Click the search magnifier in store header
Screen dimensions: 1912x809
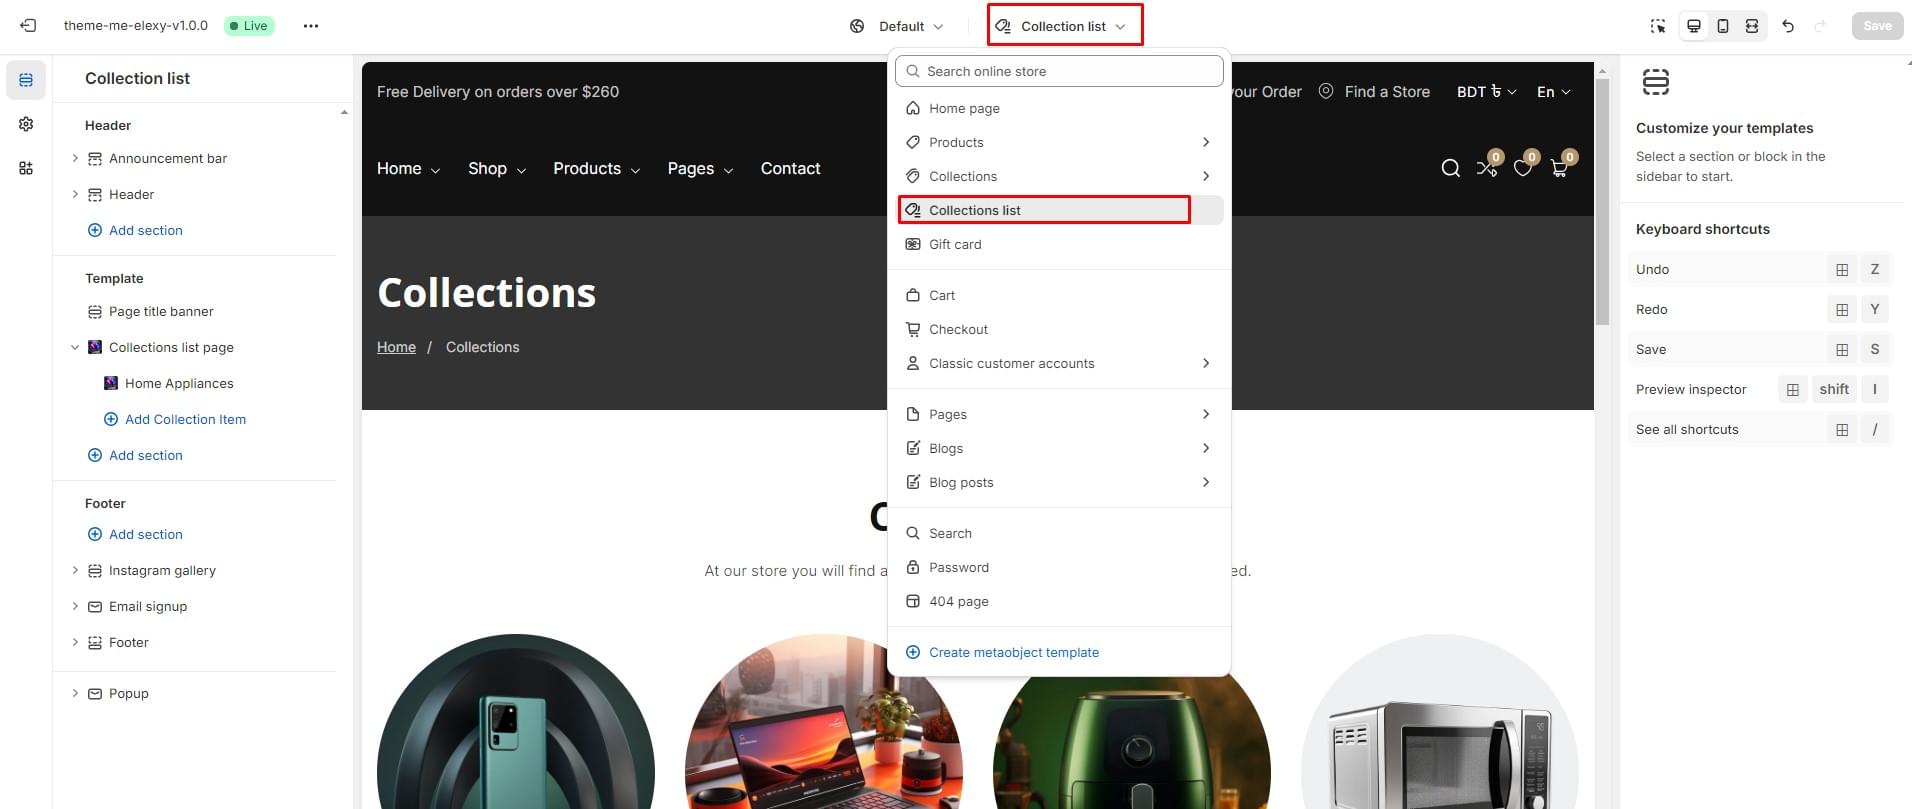click(1450, 168)
